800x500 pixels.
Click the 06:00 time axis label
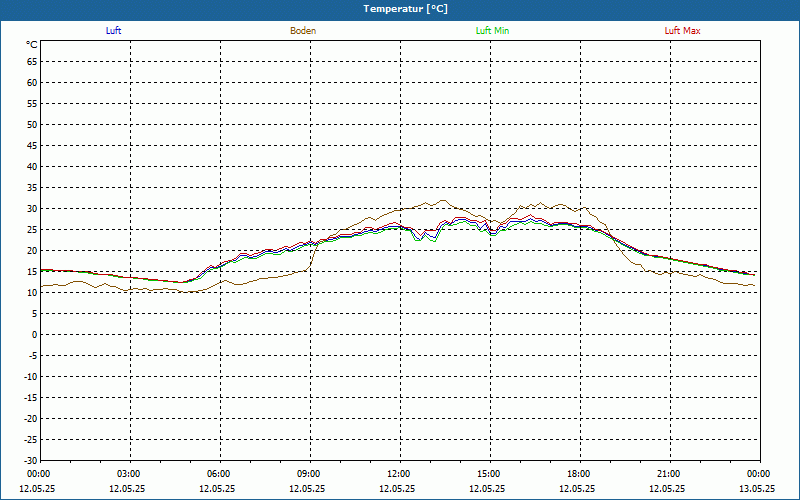click(x=220, y=474)
